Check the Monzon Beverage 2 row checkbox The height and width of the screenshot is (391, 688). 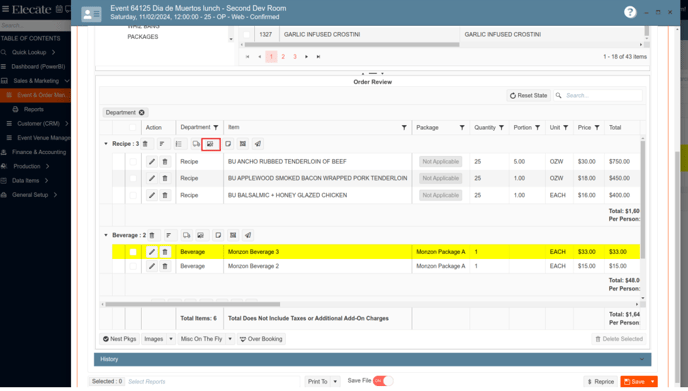(133, 266)
